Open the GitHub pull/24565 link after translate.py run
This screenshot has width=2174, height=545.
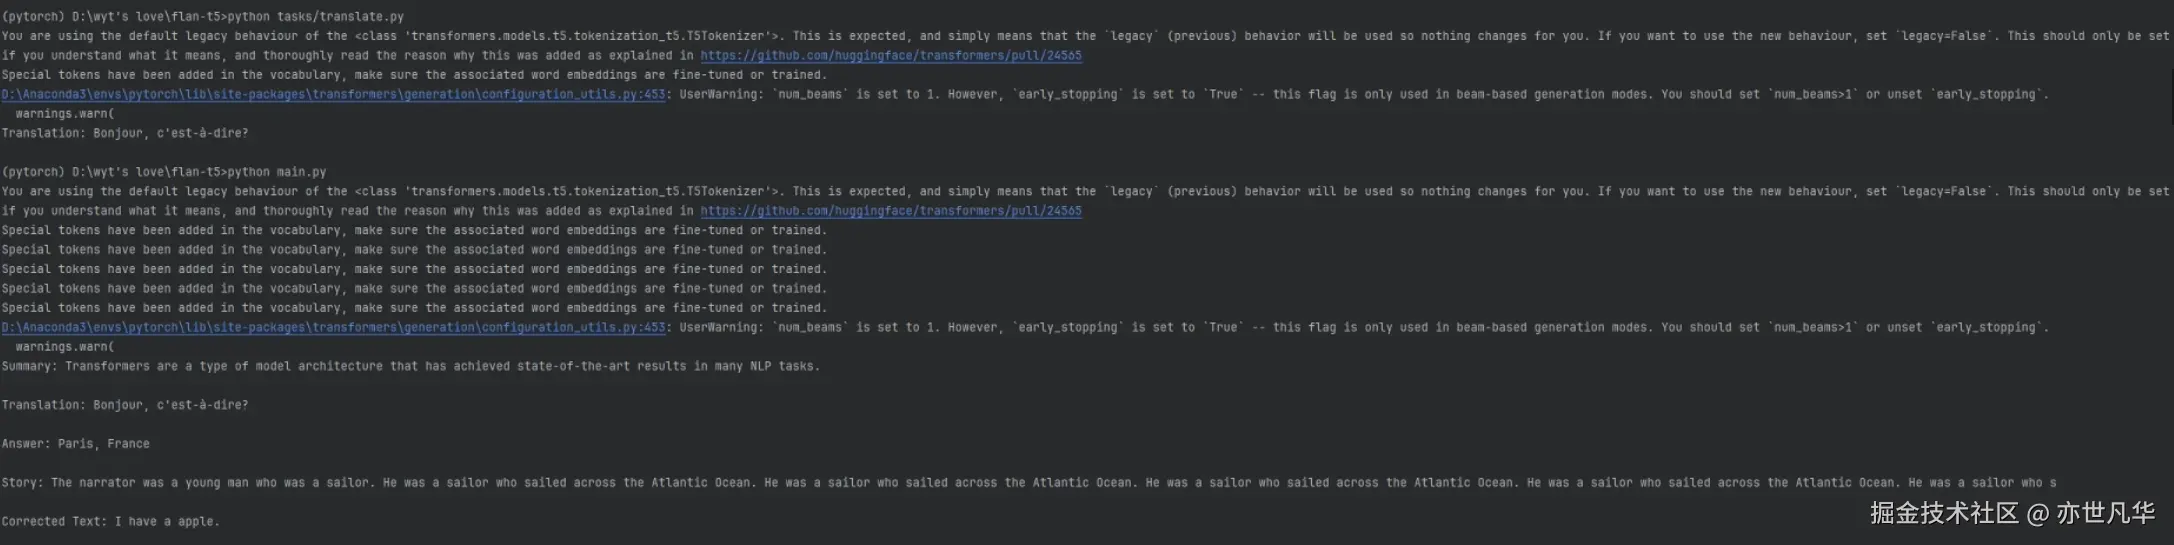click(890, 56)
